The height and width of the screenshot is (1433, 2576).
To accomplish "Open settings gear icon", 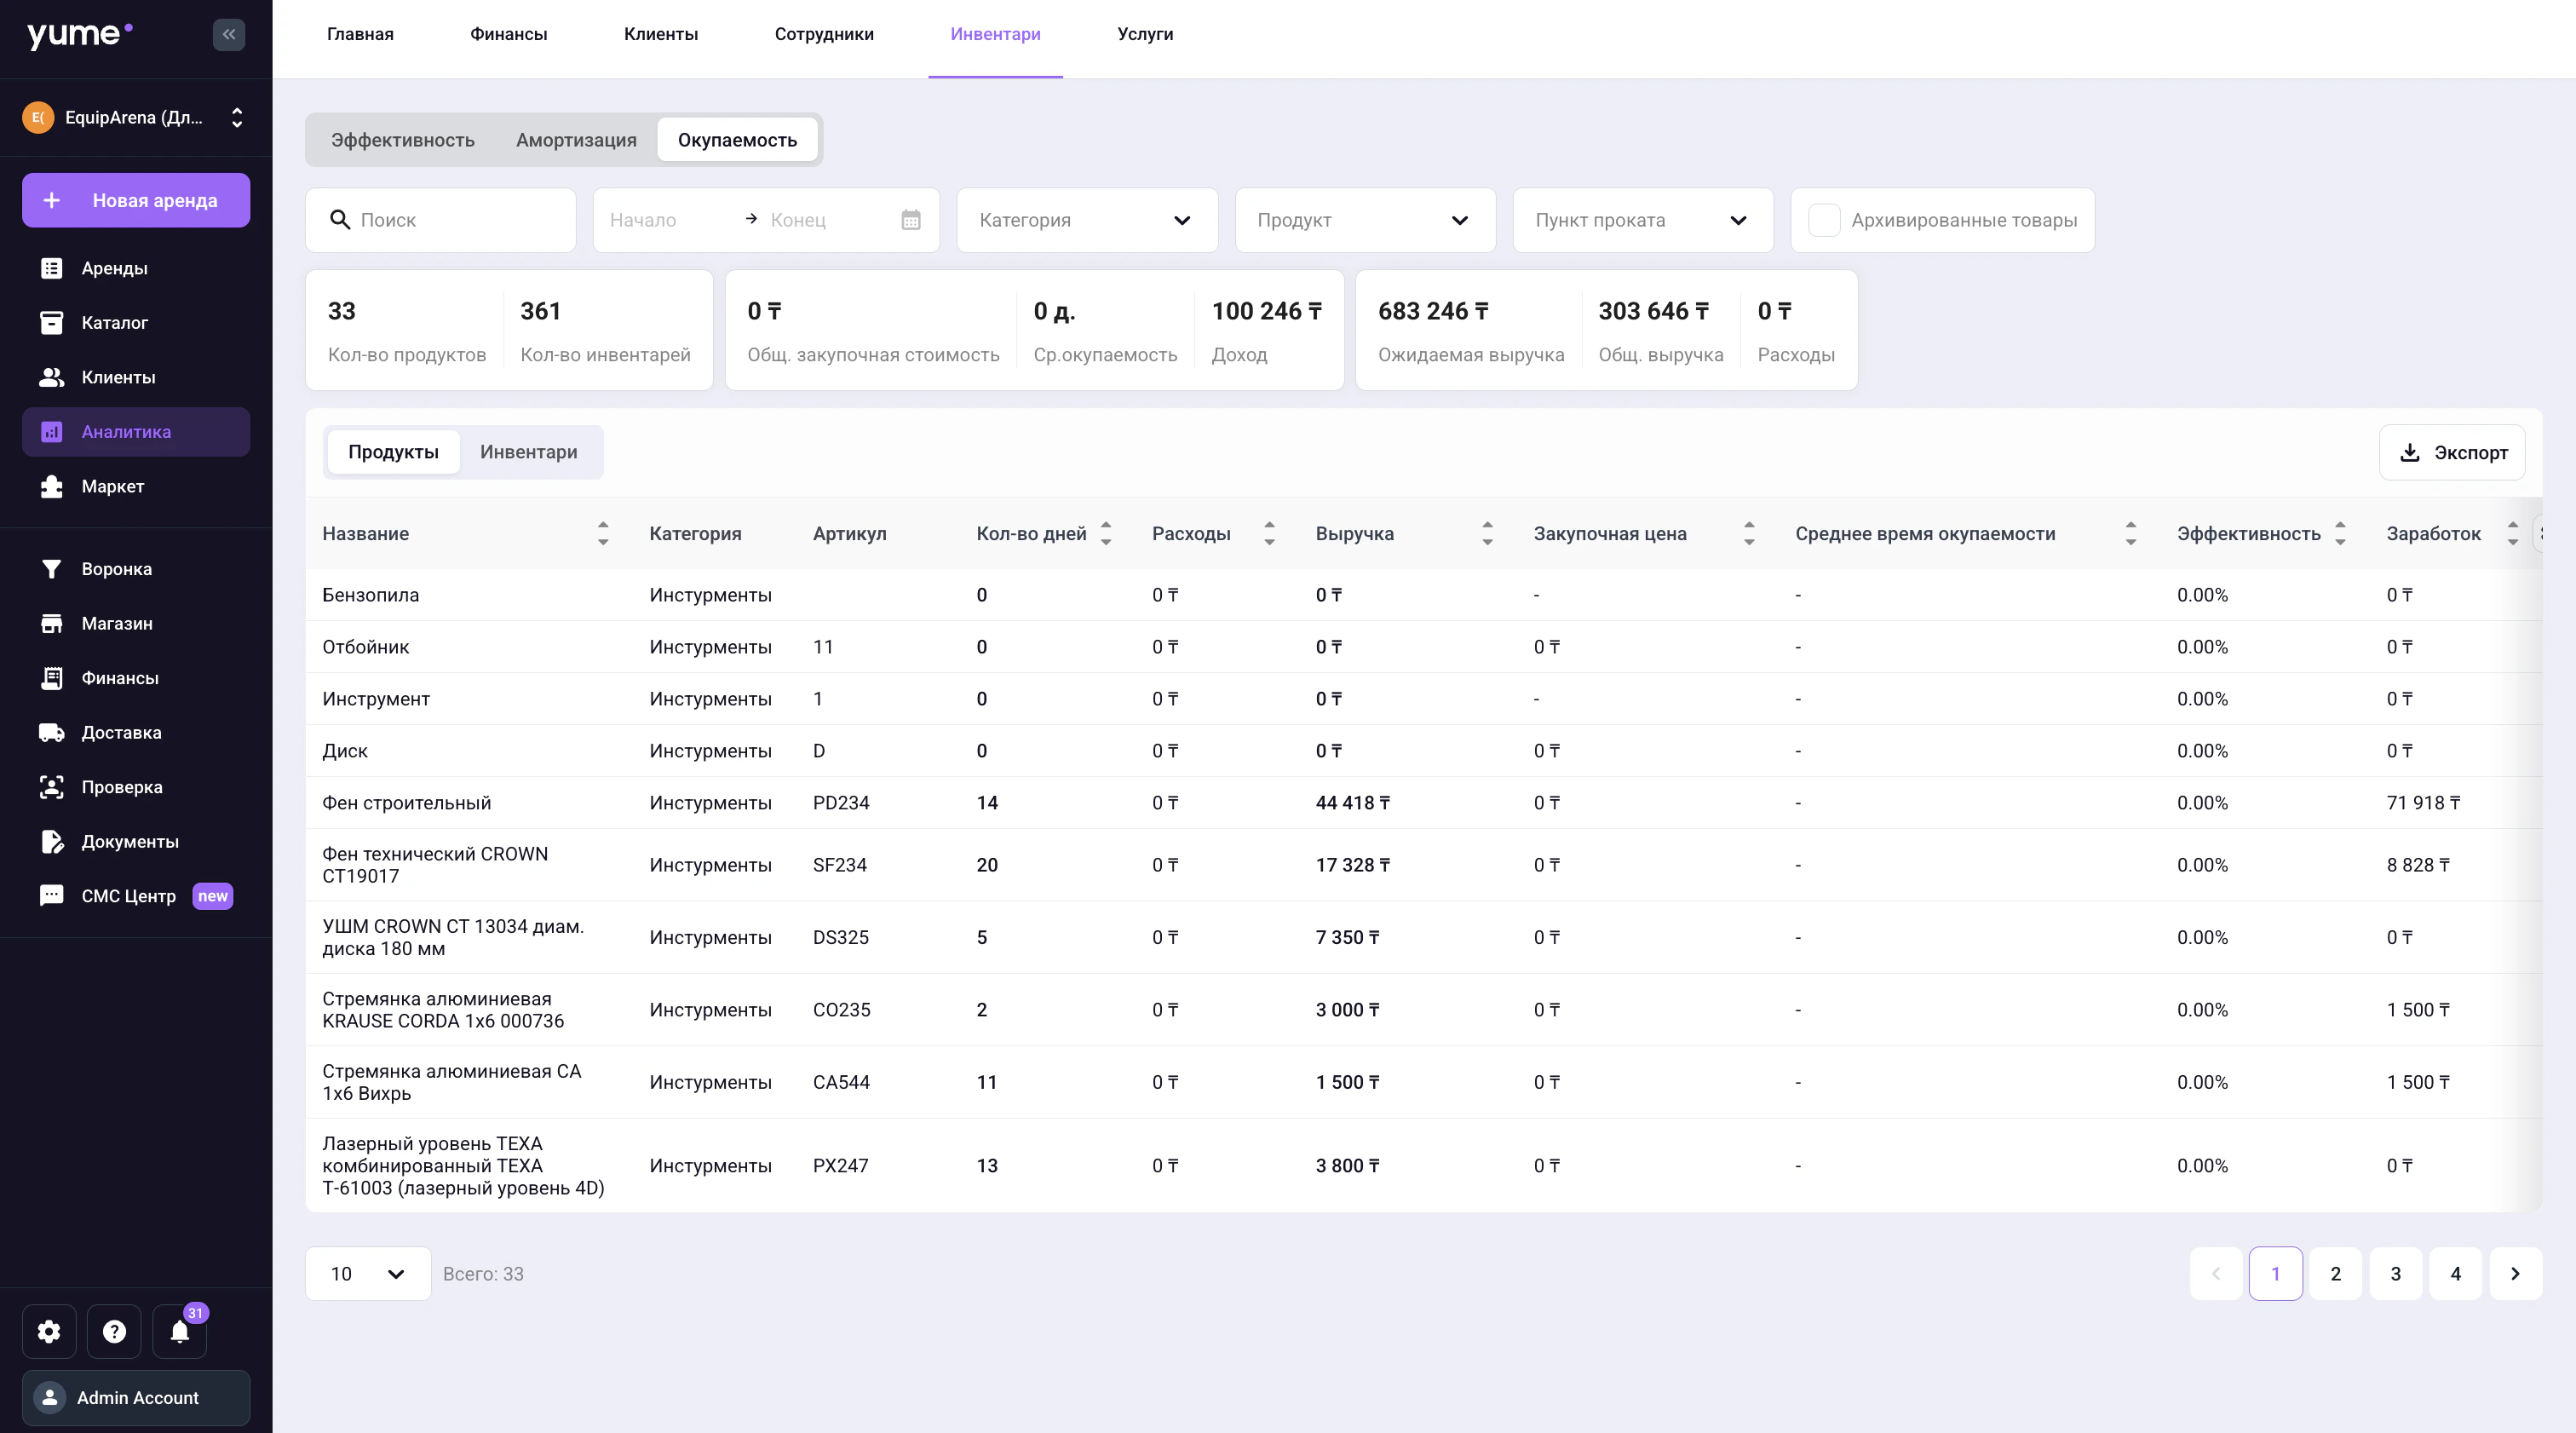I will pyautogui.click(x=49, y=1331).
